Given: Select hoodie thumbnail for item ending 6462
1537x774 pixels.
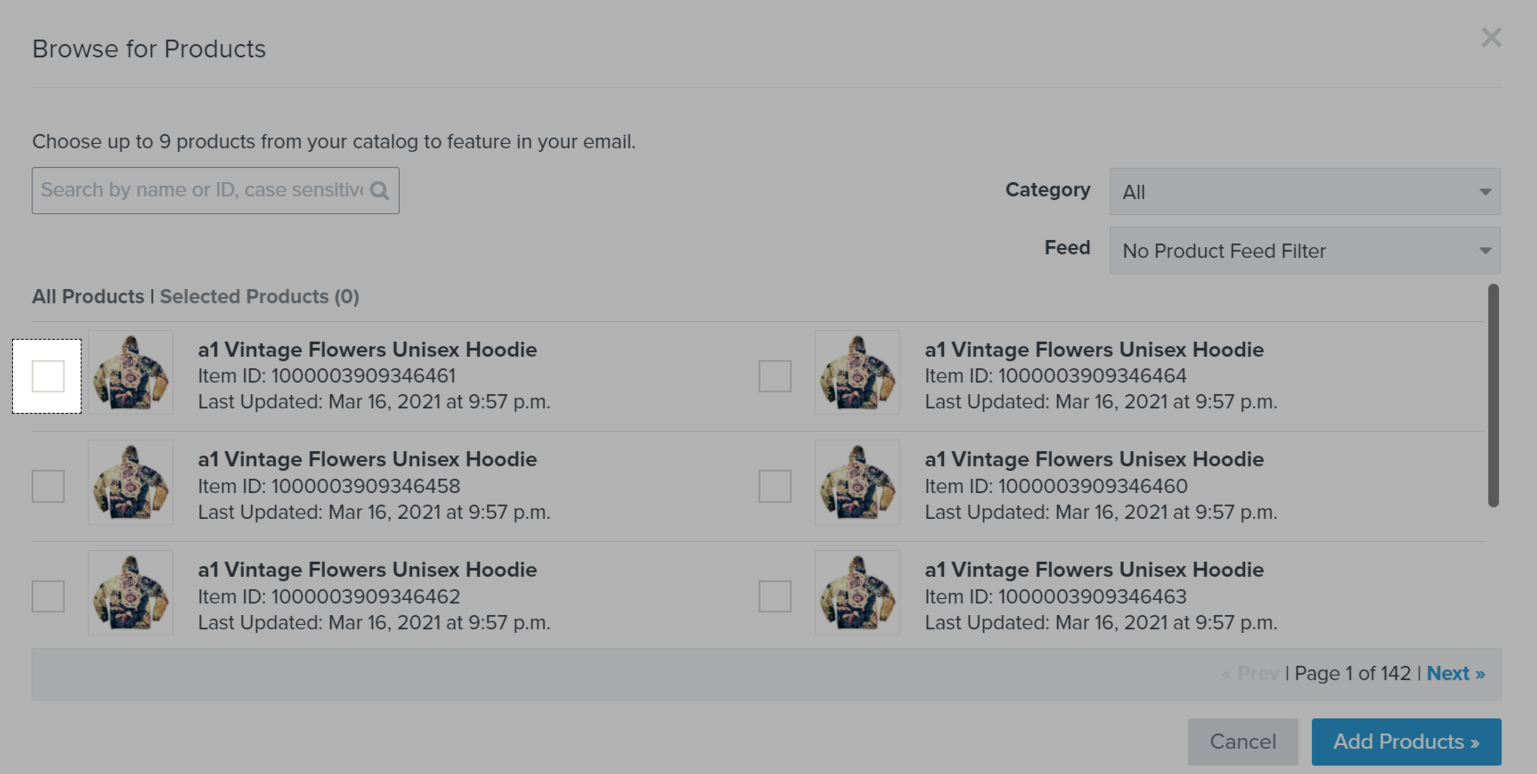Looking at the screenshot, I should tap(131, 592).
